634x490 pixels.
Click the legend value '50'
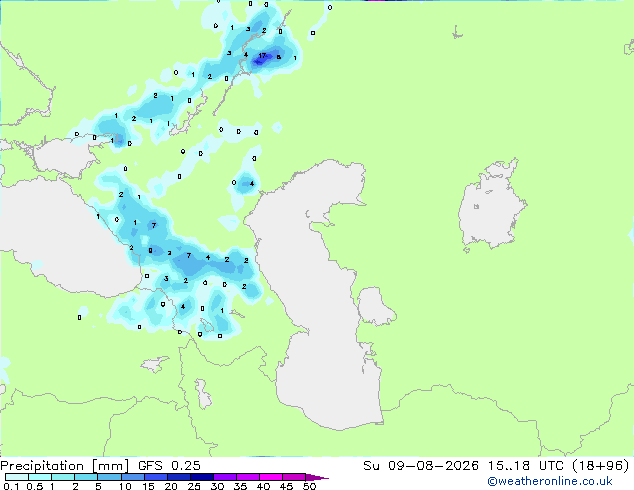click(x=309, y=486)
